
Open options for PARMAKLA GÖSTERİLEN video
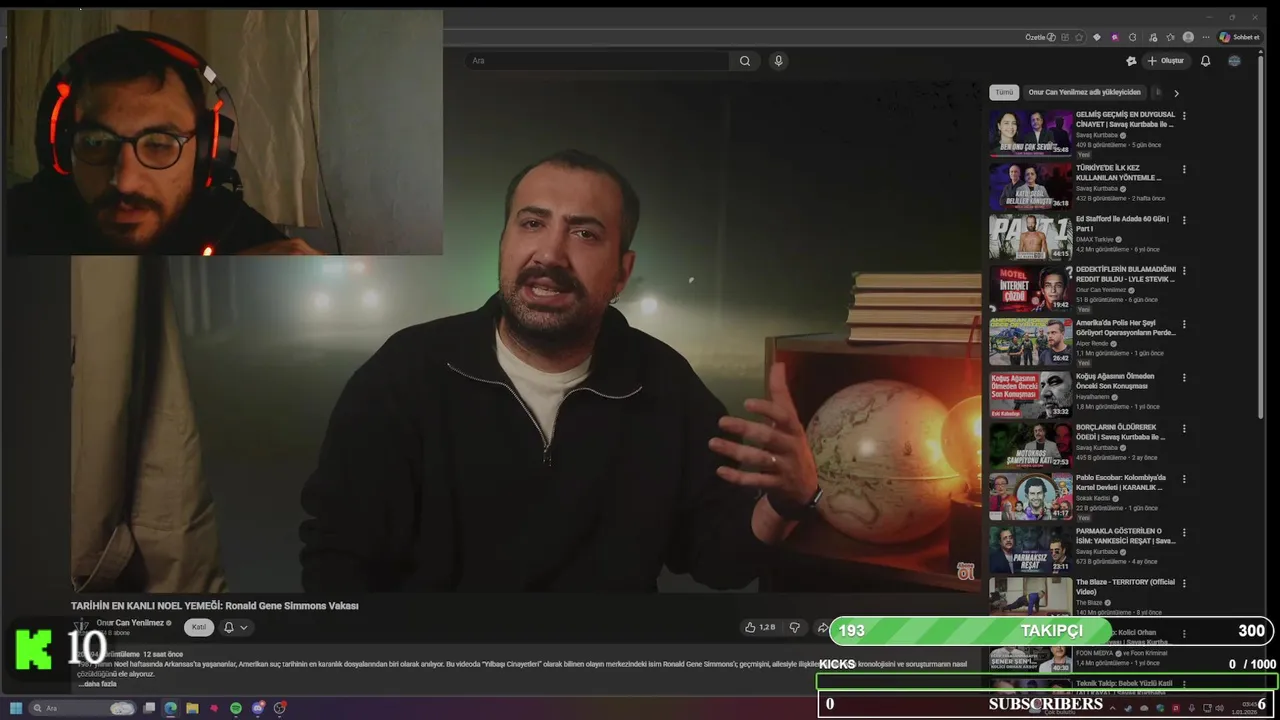point(1184,532)
